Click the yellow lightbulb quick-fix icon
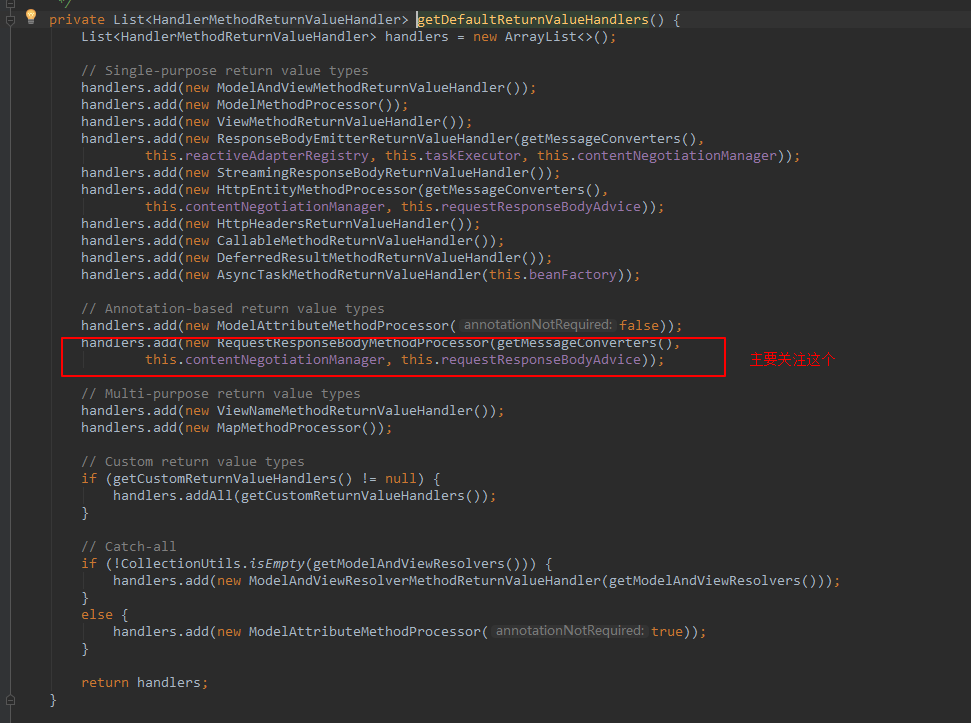This screenshot has width=971, height=723. 30,17
